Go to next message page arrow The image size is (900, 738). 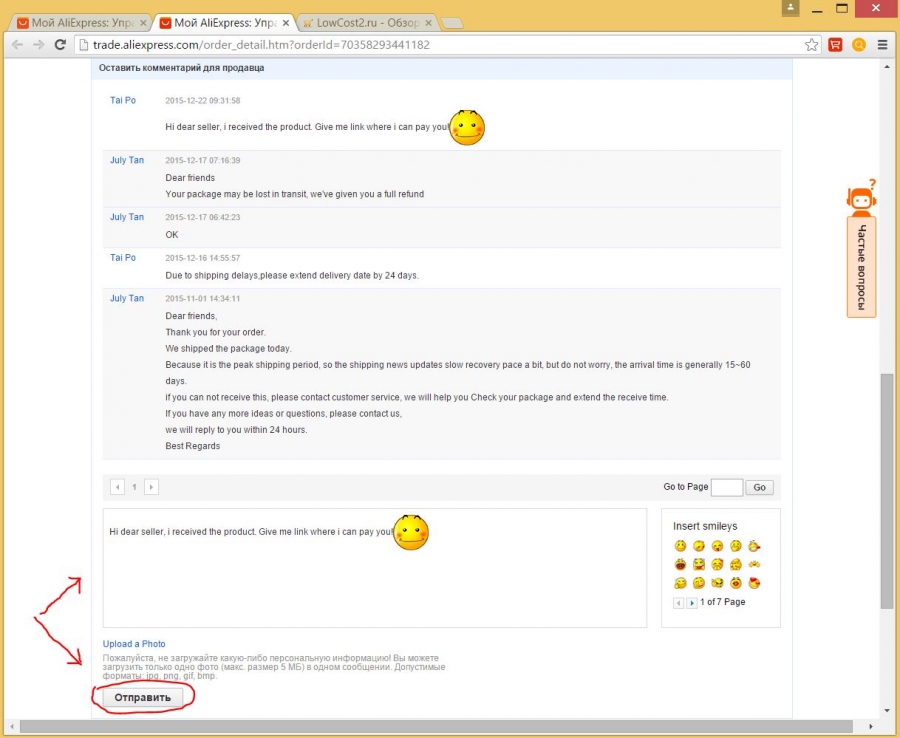tap(151, 487)
